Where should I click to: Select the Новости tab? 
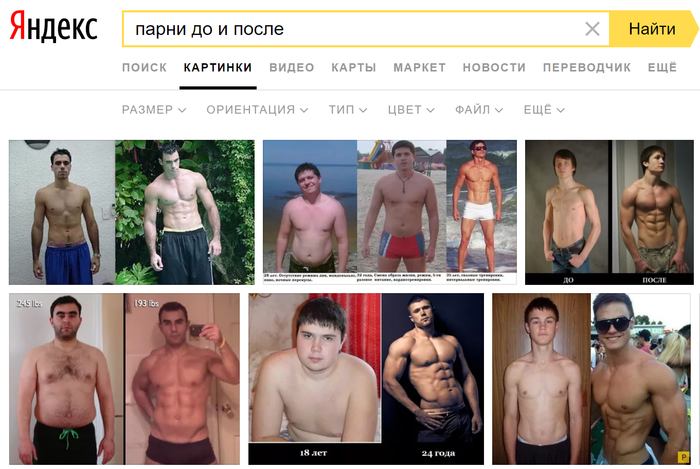[494, 67]
